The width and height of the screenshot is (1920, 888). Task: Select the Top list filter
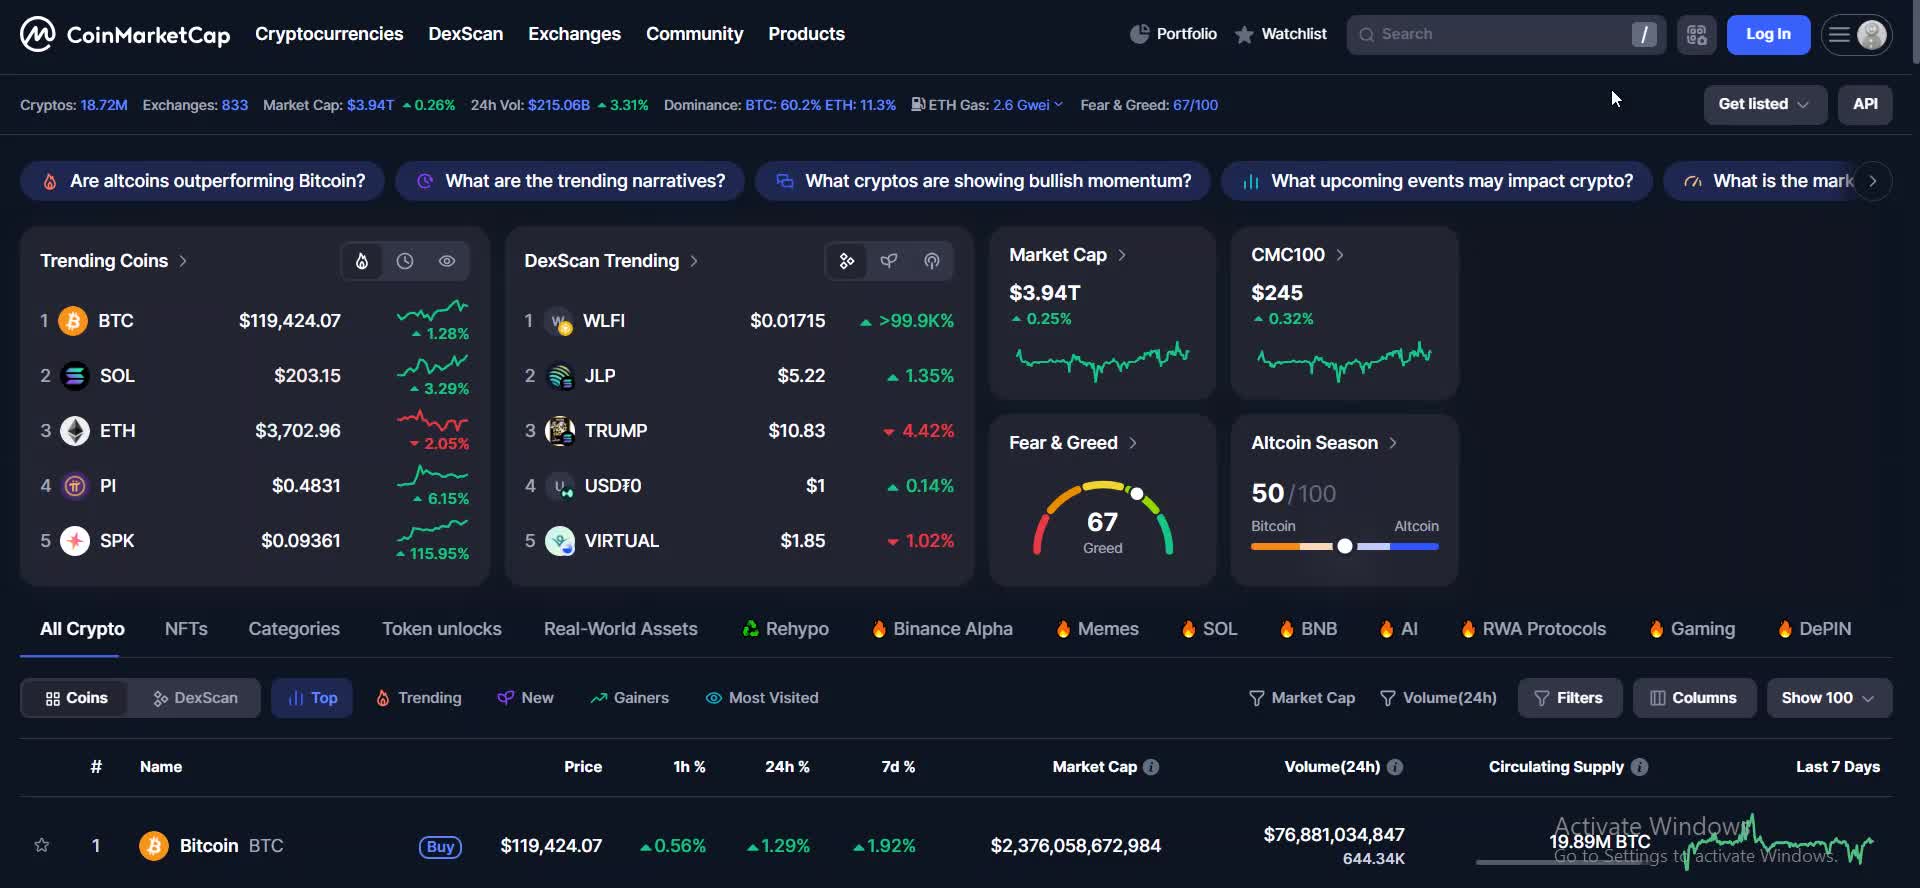click(312, 698)
